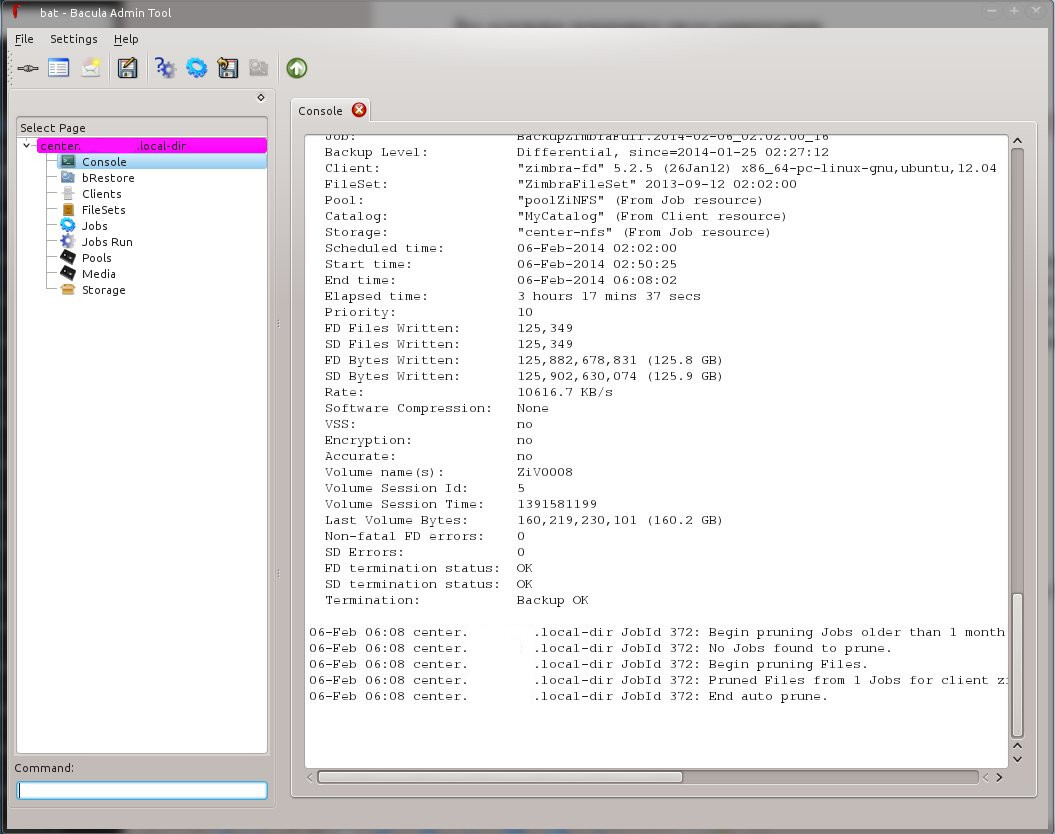
Task: Open bRestore page in tree
Action: tap(108, 178)
